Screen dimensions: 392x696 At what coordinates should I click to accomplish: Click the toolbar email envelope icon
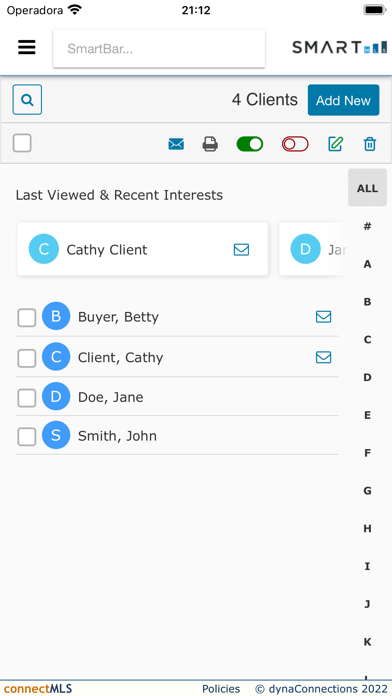[x=176, y=144]
